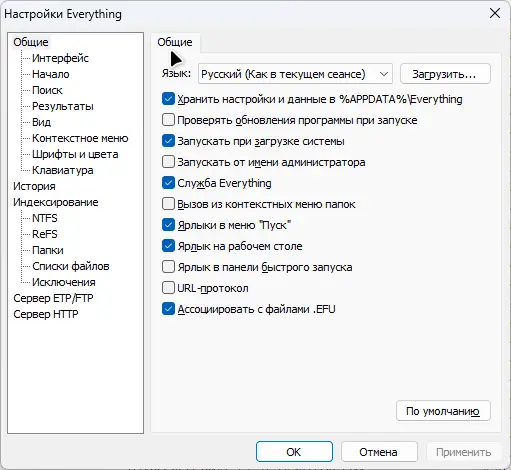Select "Папки" under Индексирование

[48, 250]
